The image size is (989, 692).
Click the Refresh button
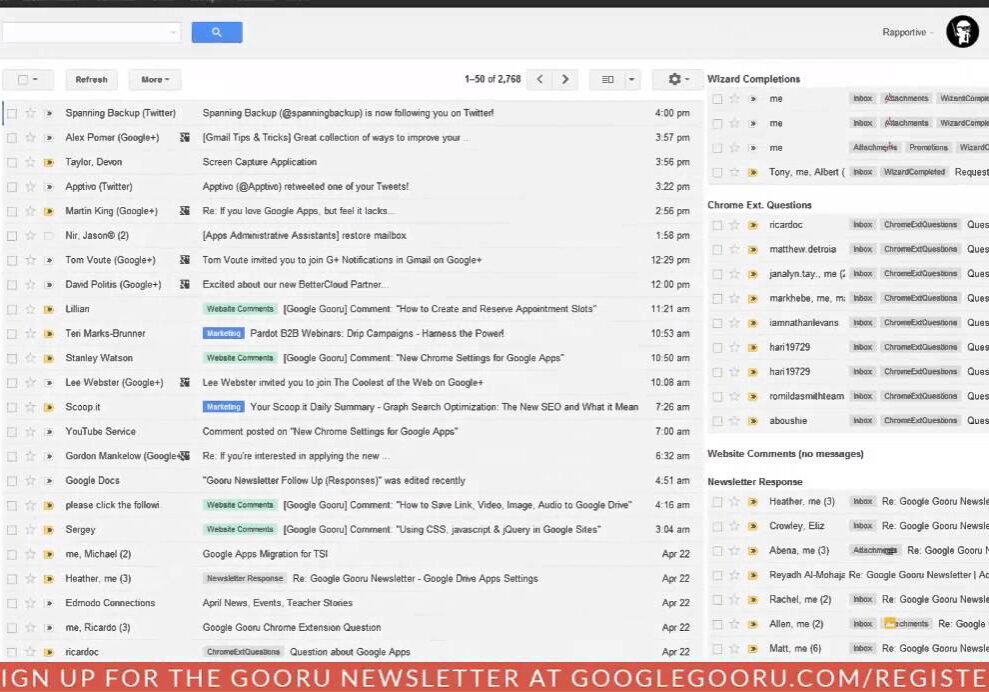point(91,79)
